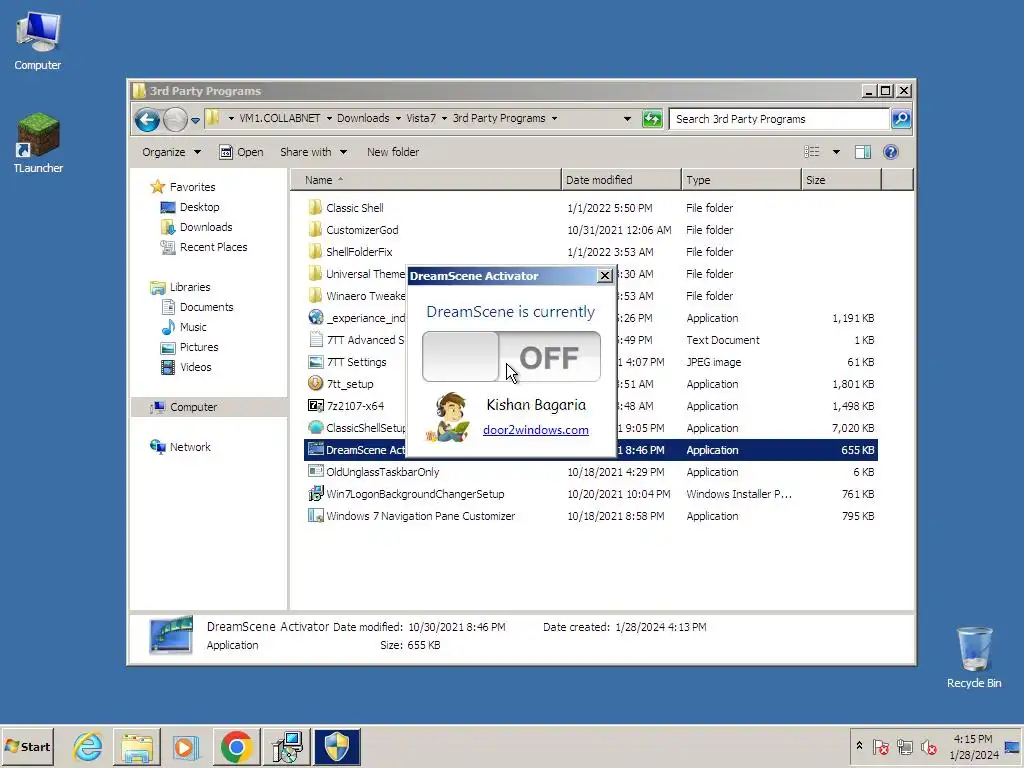Screen dimensions: 1024x768
Task: Select Videos library
Action: pos(195,367)
